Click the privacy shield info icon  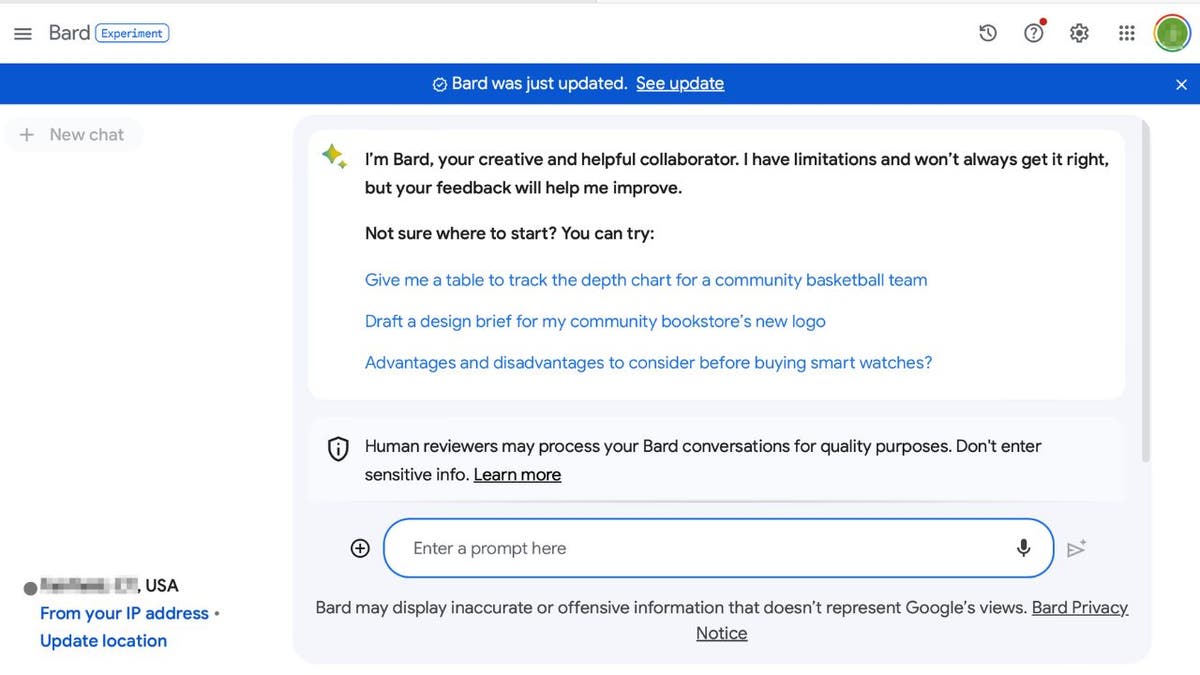click(338, 449)
